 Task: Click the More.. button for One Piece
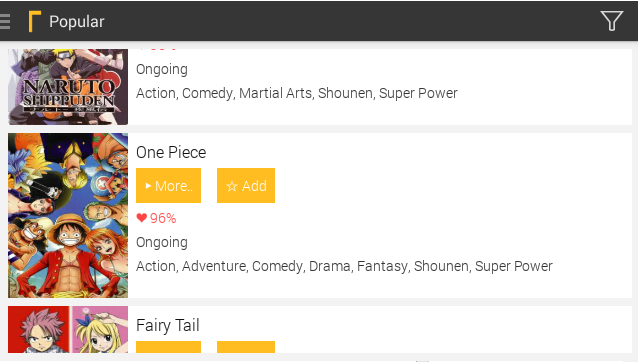168,185
